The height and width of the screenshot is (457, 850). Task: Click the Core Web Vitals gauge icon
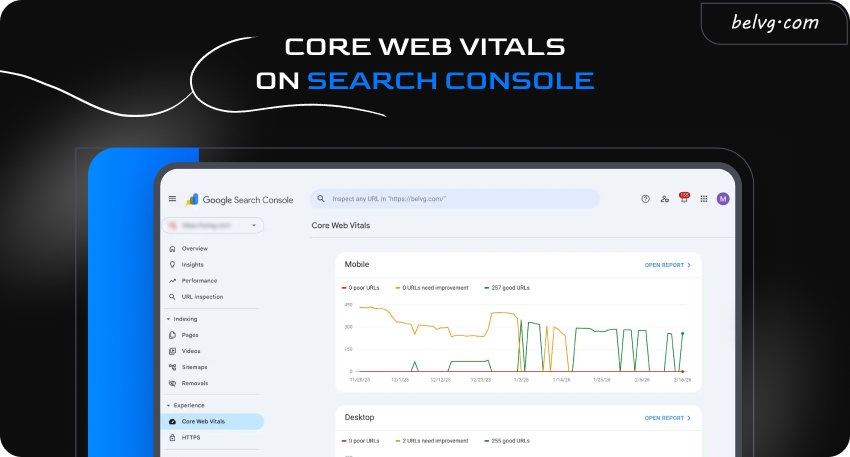point(172,421)
